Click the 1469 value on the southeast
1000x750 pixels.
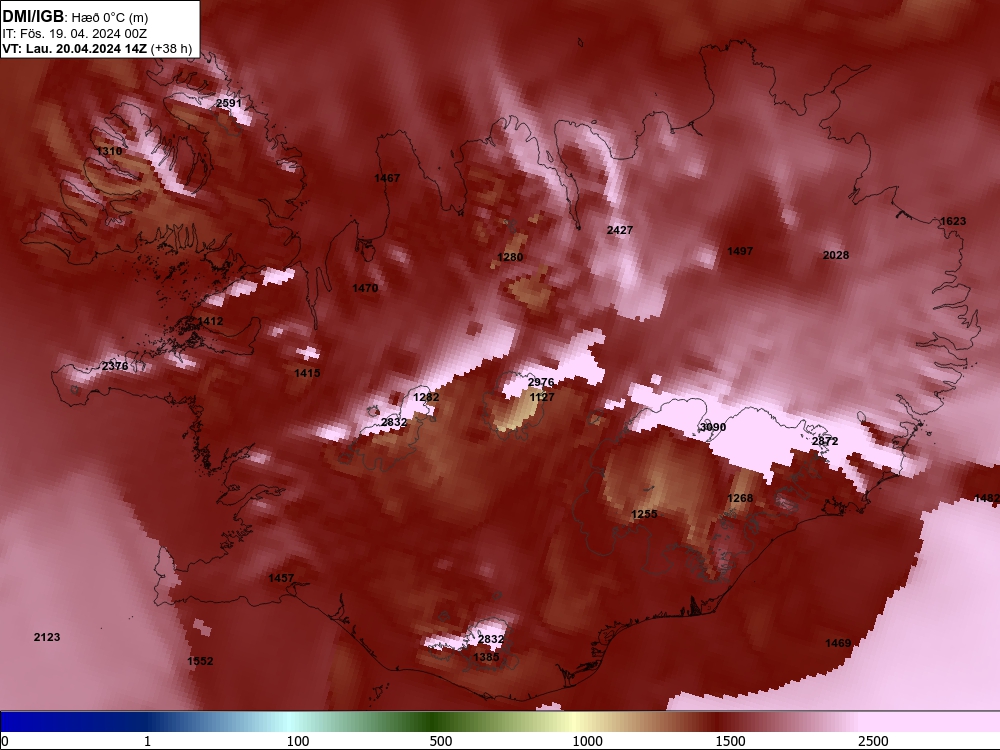(839, 643)
